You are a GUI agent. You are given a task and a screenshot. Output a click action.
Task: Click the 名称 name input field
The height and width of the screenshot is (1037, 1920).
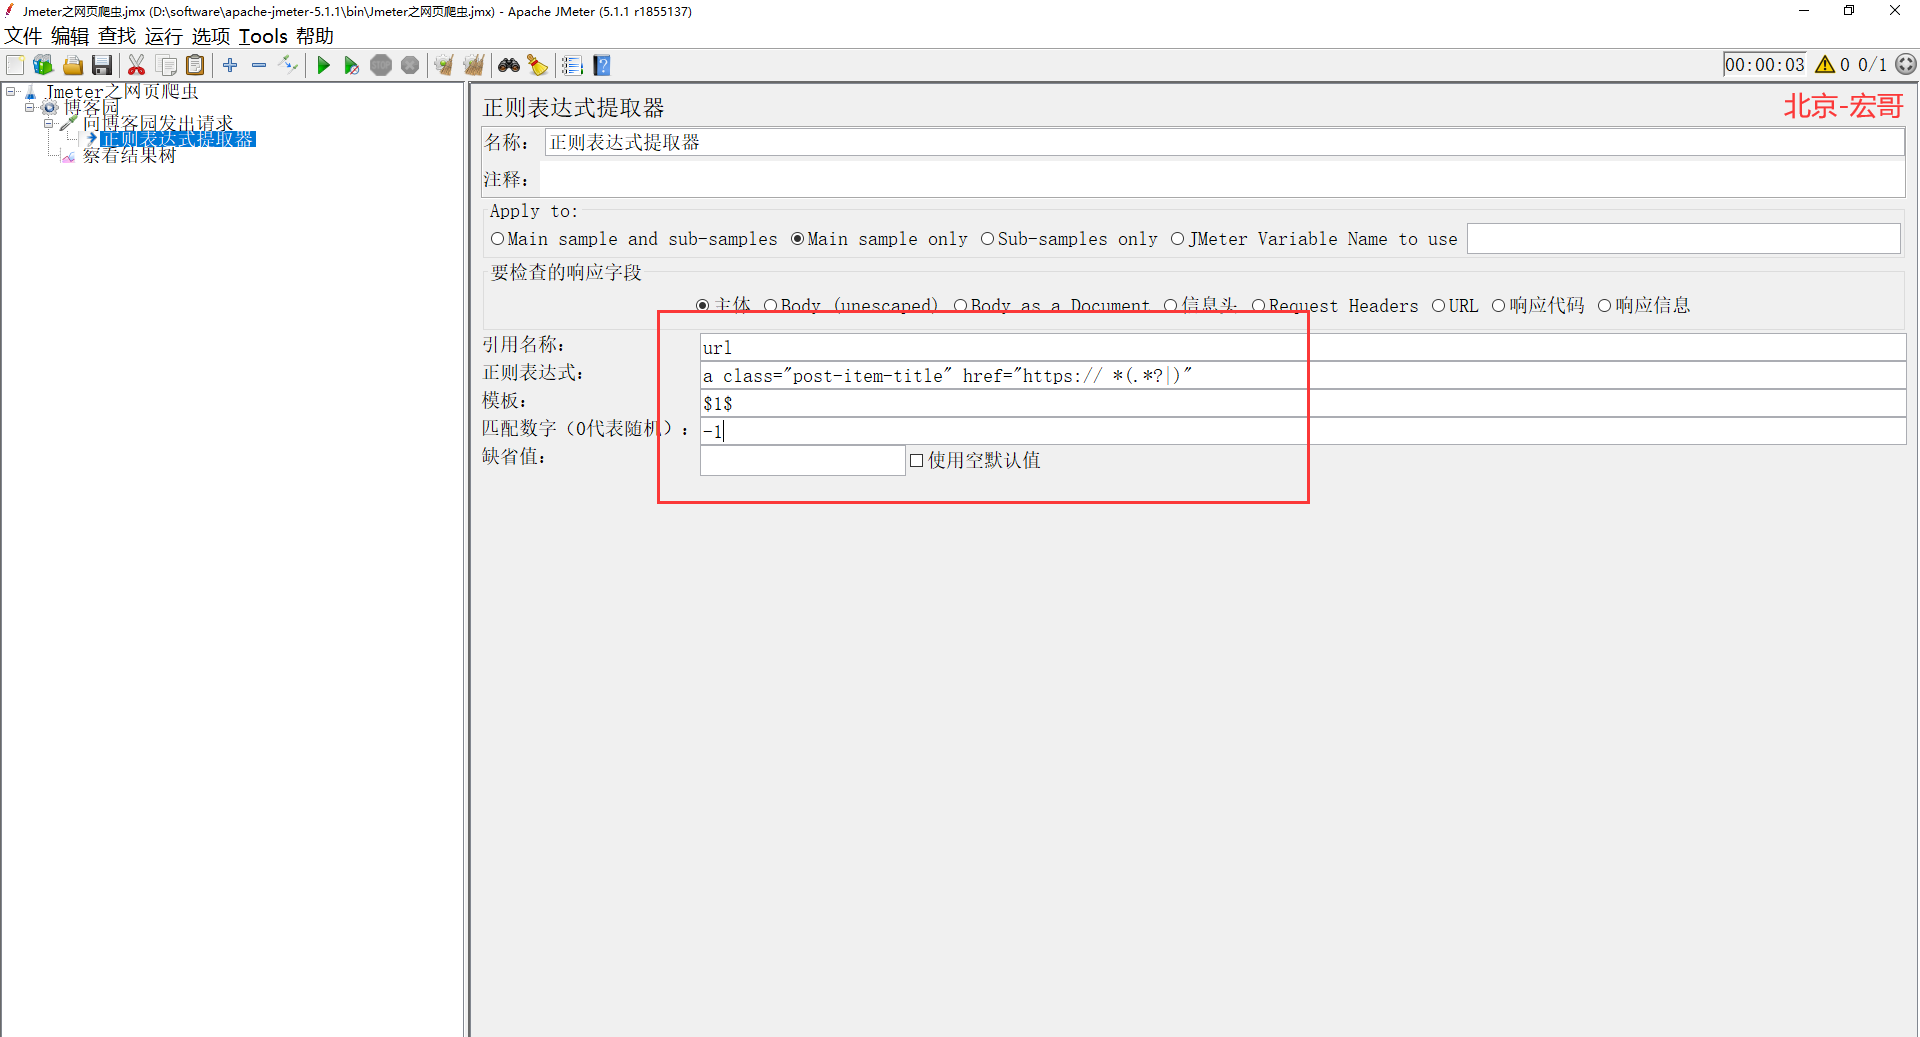tap(1224, 142)
